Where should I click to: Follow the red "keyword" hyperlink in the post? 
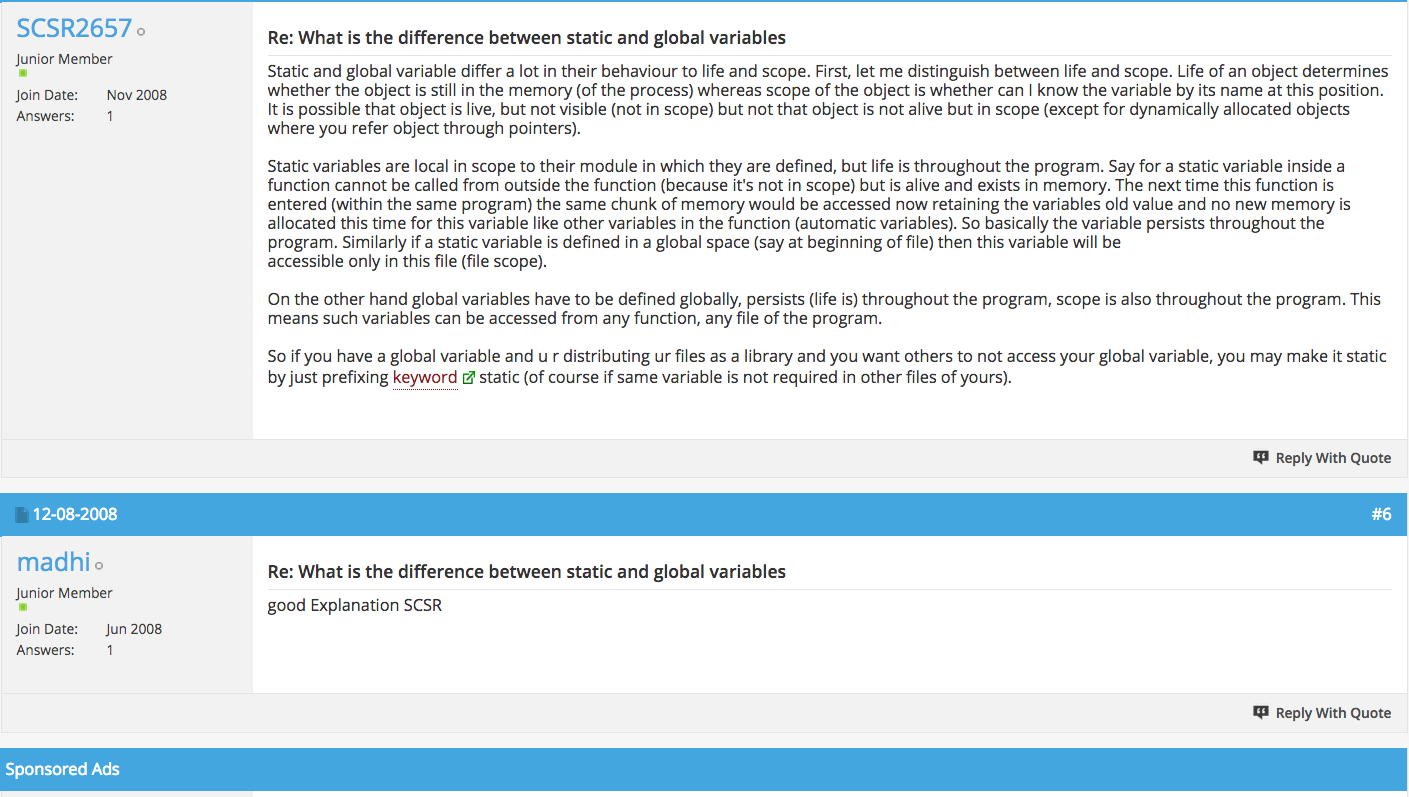click(425, 377)
